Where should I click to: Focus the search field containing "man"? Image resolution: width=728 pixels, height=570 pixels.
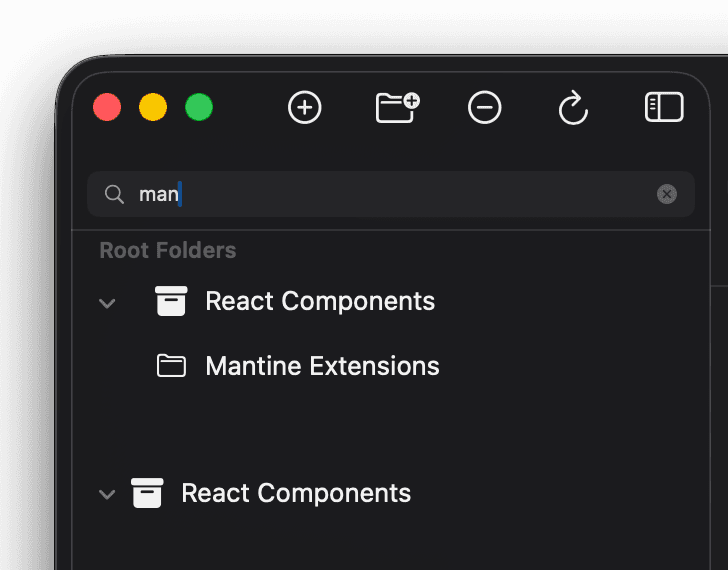[391, 194]
